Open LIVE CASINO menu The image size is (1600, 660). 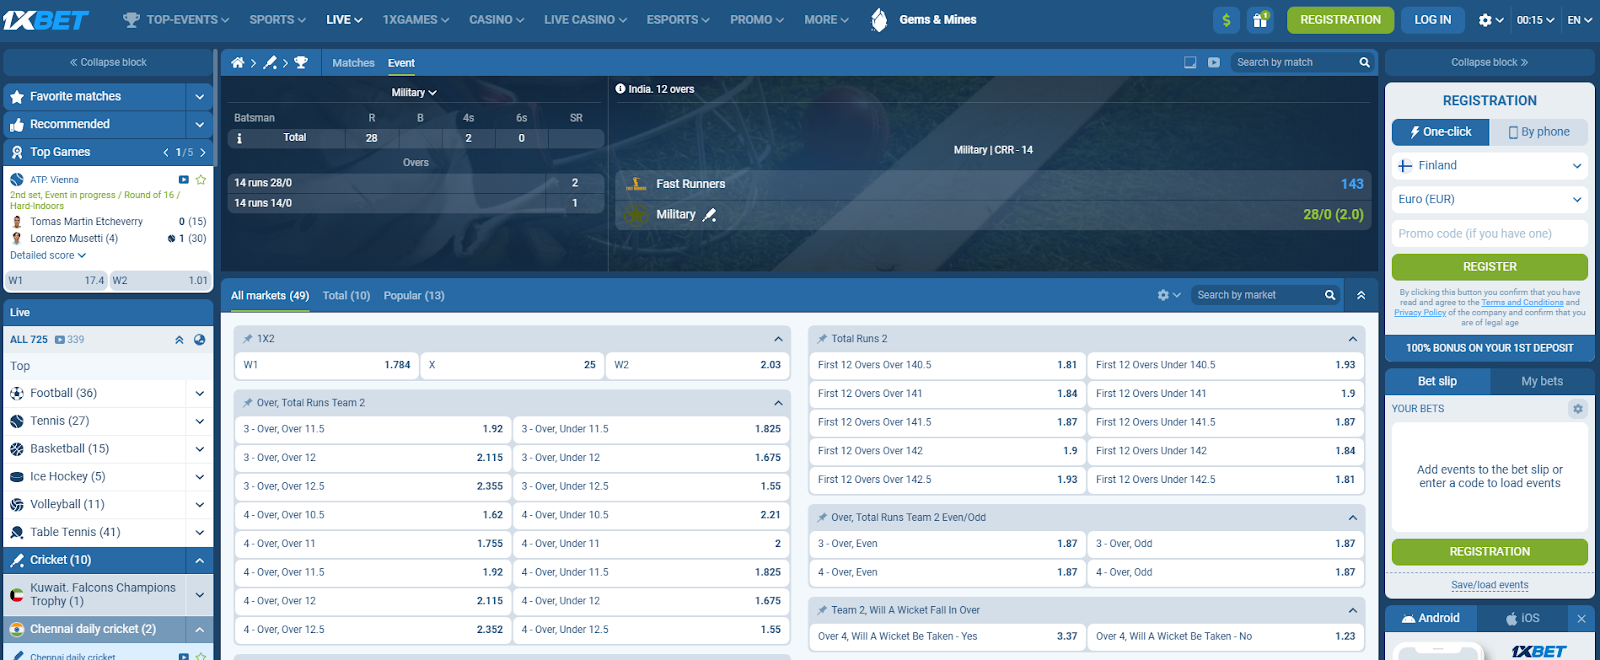[585, 20]
